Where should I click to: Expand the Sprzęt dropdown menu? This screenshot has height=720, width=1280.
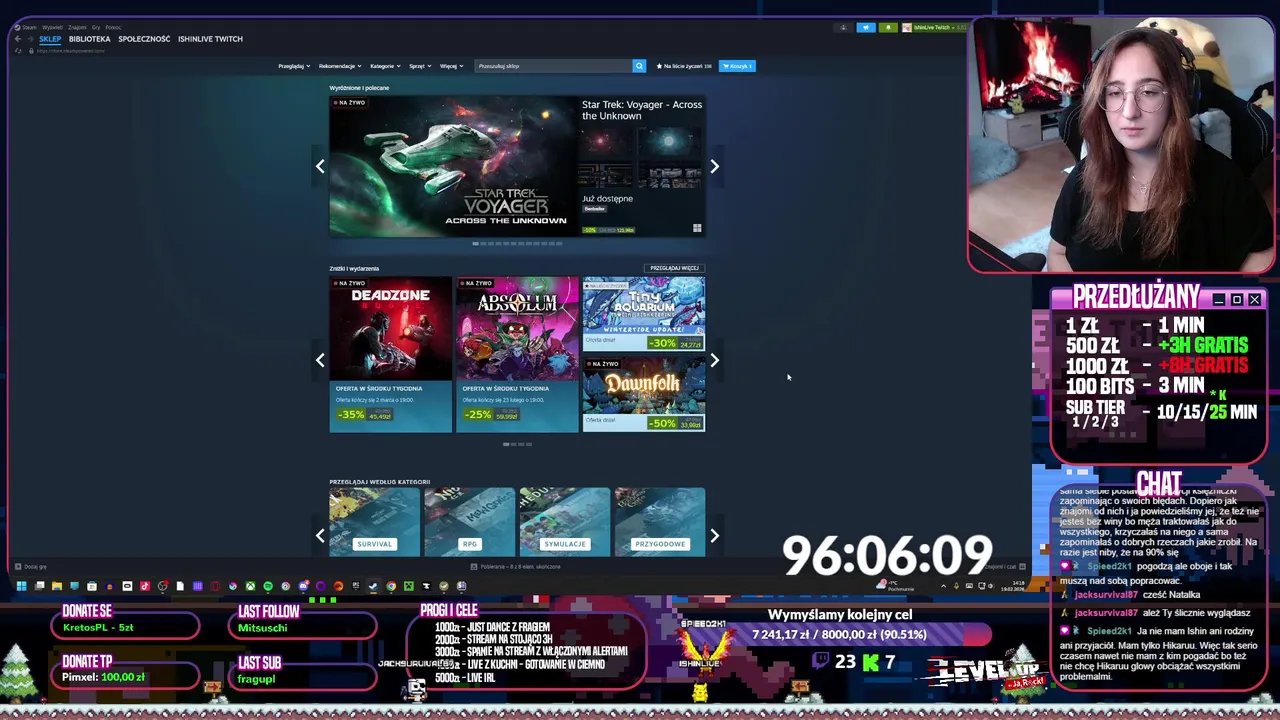420,66
